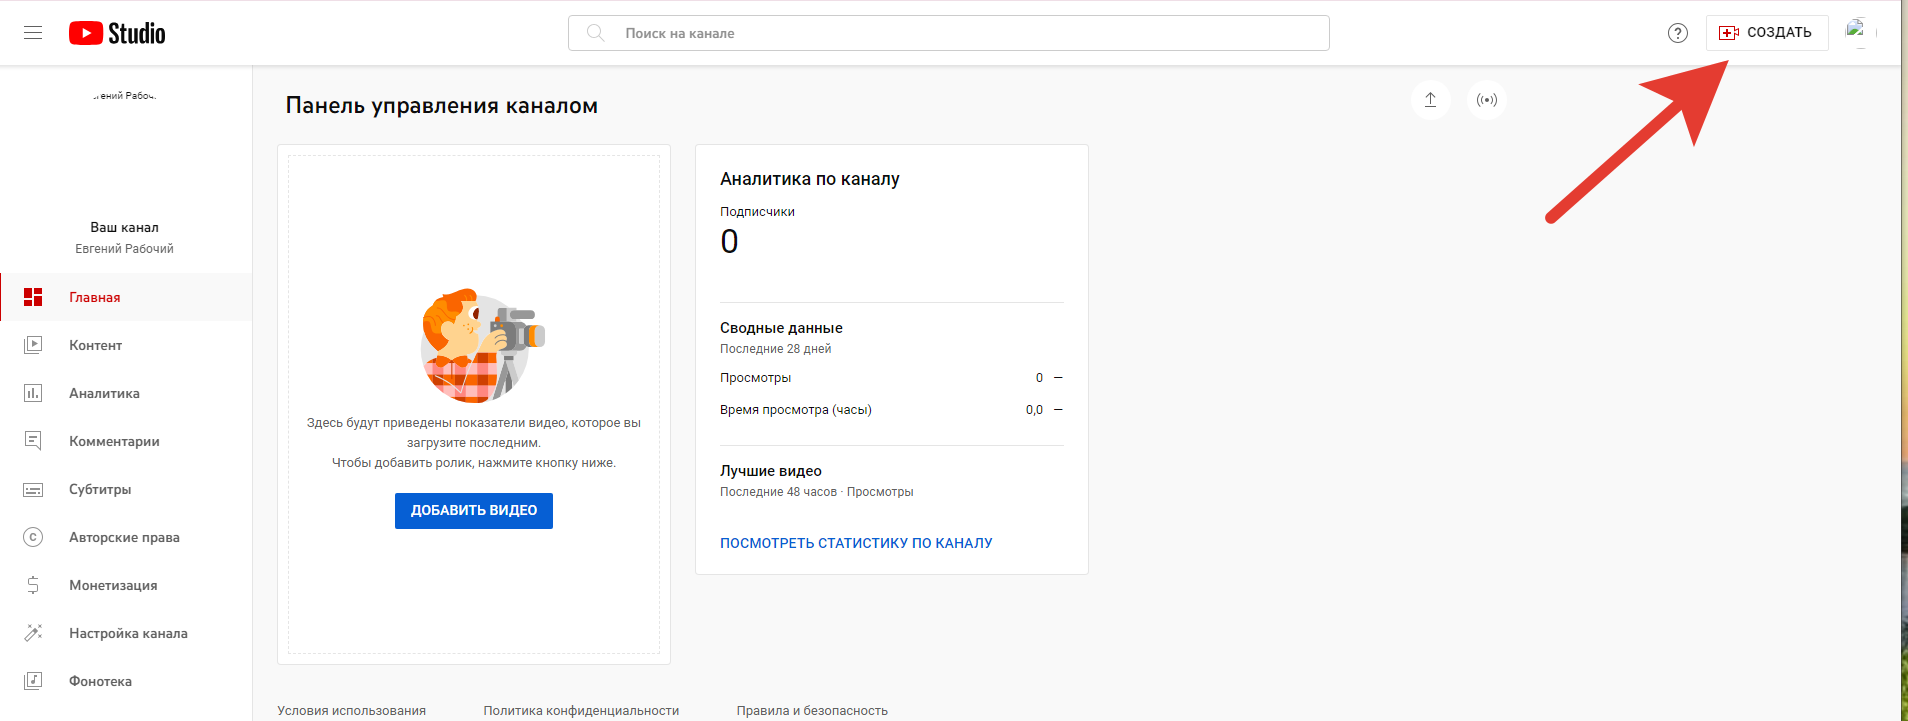
Task: Click the Монетизация dollar icon
Action: [33, 585]
